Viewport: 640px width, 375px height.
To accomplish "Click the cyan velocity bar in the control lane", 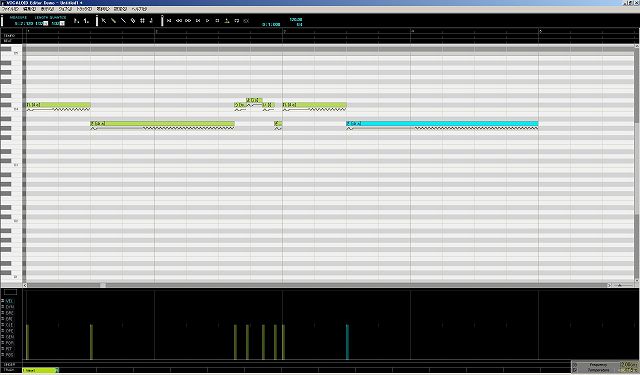I will click(347, 342).
